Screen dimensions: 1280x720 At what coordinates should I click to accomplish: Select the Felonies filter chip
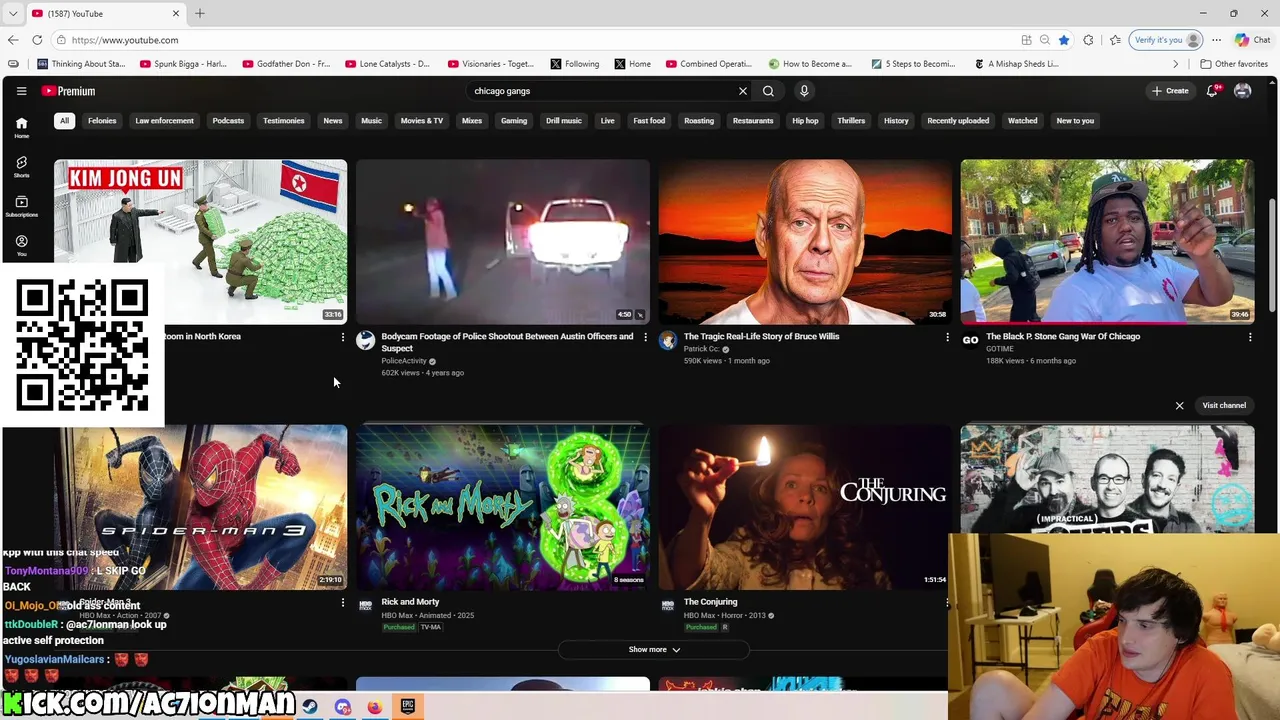point(102,121)
